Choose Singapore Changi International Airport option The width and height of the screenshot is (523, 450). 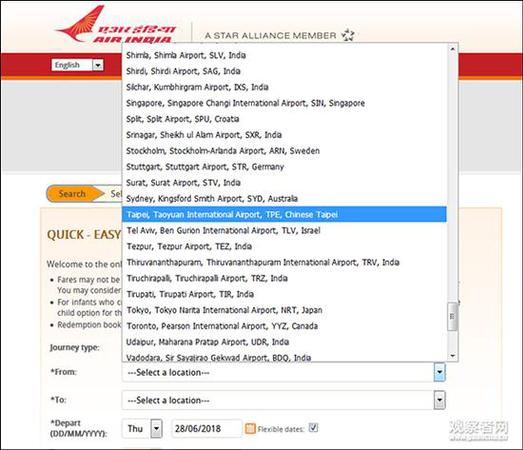[x=285, y=103]
